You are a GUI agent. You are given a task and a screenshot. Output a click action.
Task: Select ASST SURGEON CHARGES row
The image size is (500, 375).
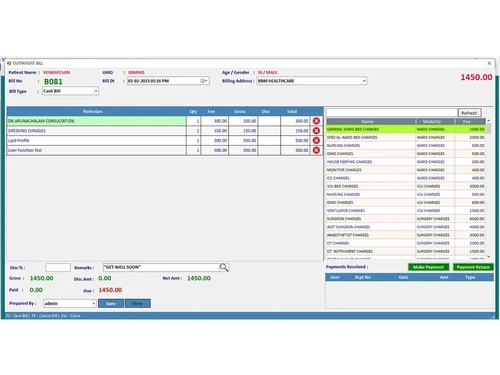[406, 227]
